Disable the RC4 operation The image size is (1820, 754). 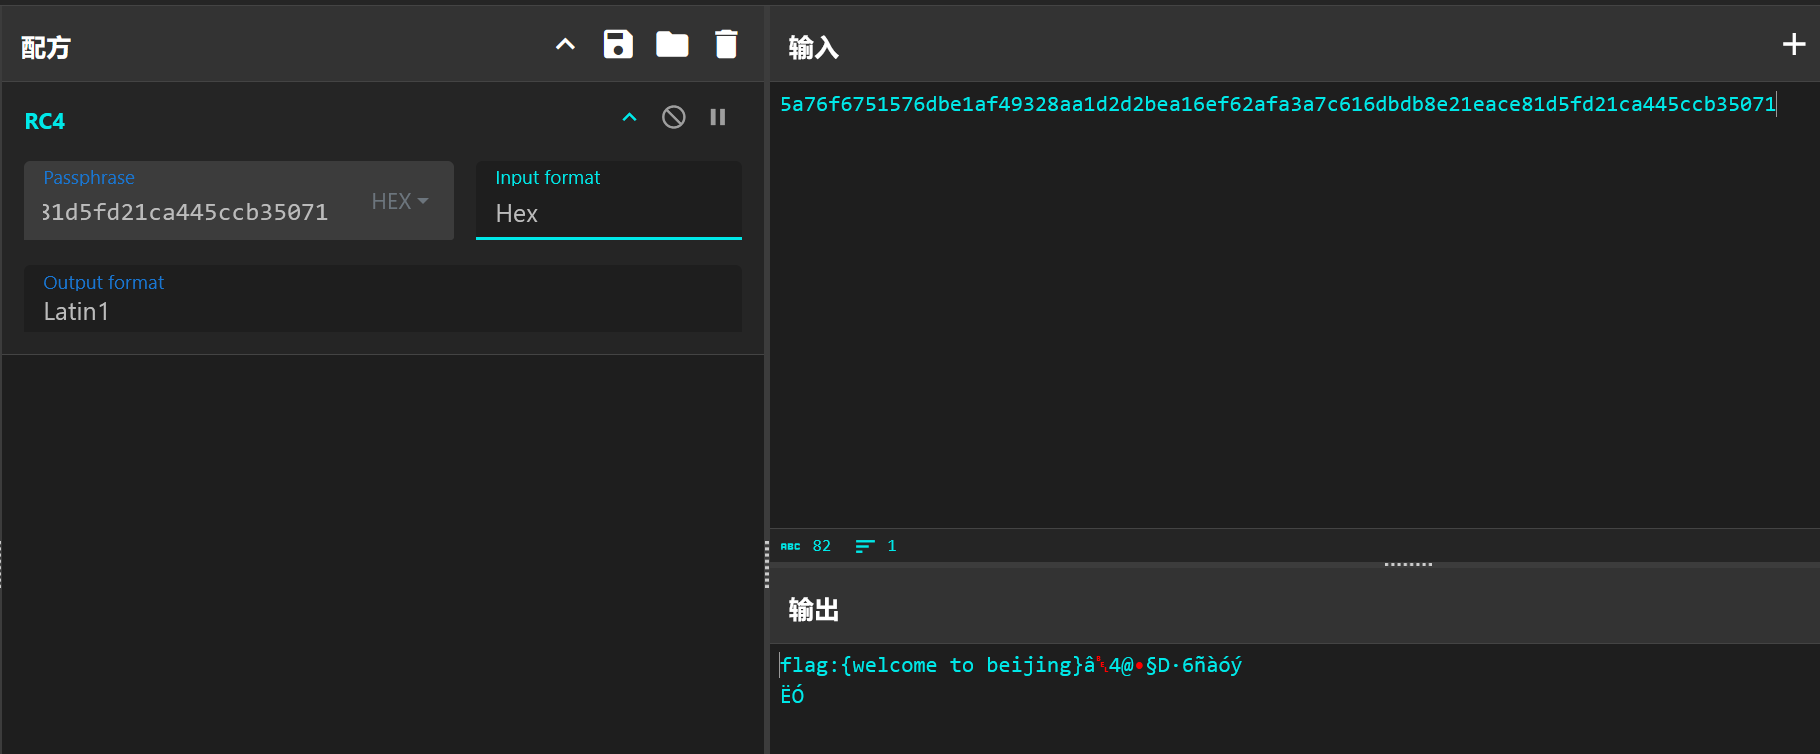click(674, 118)
